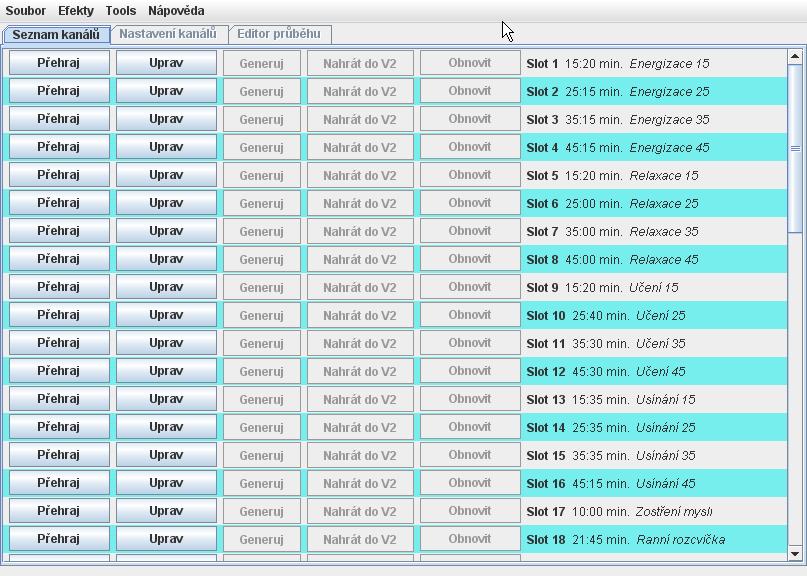The image size is (807, 576).
Task: Click the scrollbar up arrow
Action: tap(796, 55)
